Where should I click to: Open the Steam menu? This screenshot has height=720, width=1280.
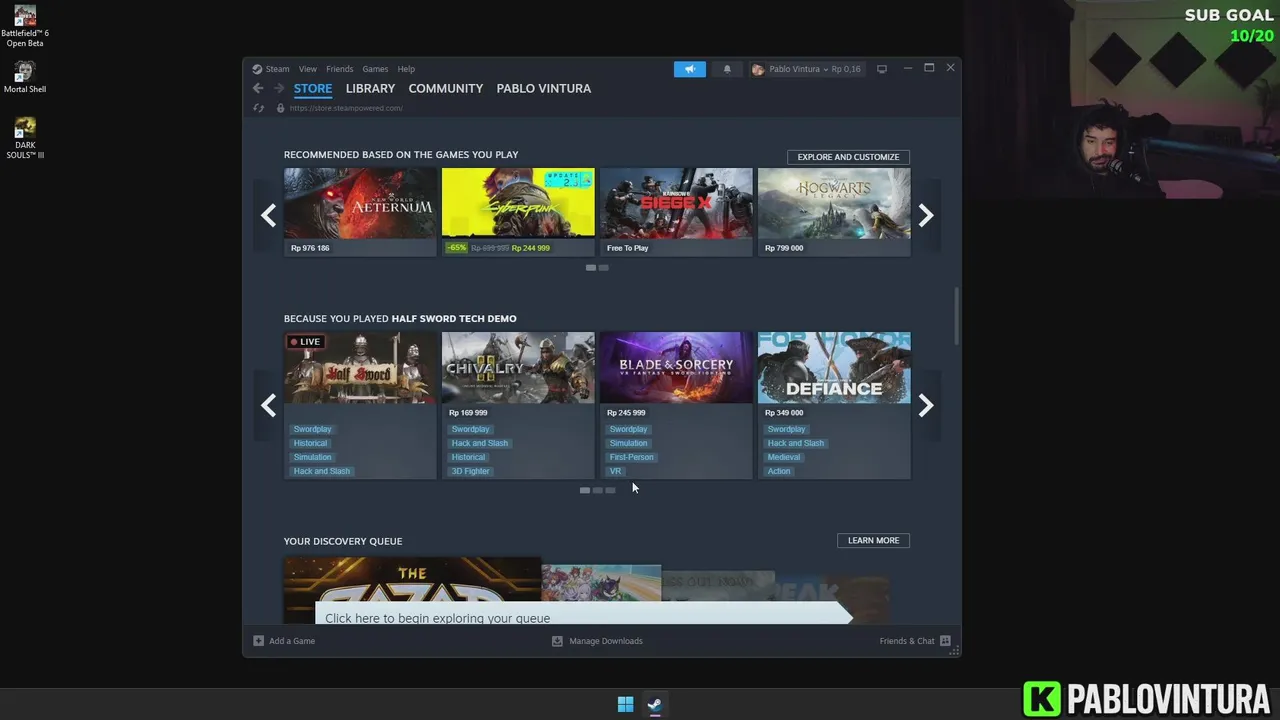277,69
